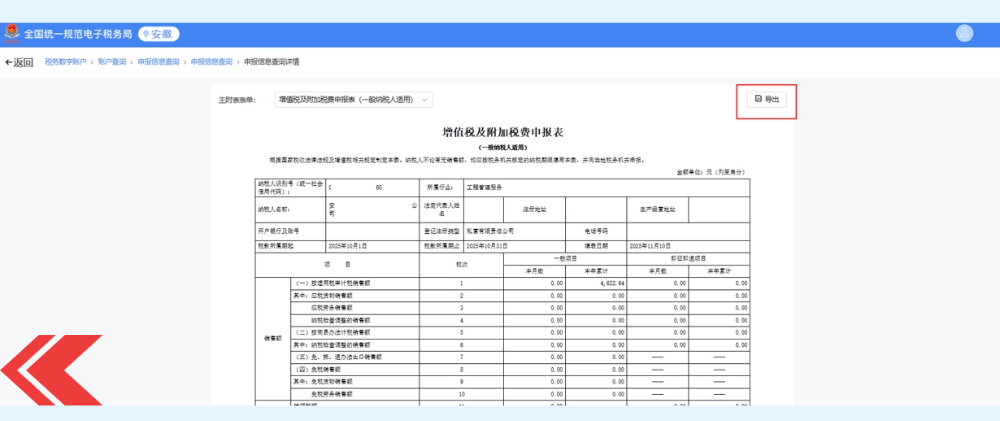1000x421 pixels.
Task: Open the 申报信息查询 breadcrumb just before 申报信息查询详情
Action: point(211,62)
